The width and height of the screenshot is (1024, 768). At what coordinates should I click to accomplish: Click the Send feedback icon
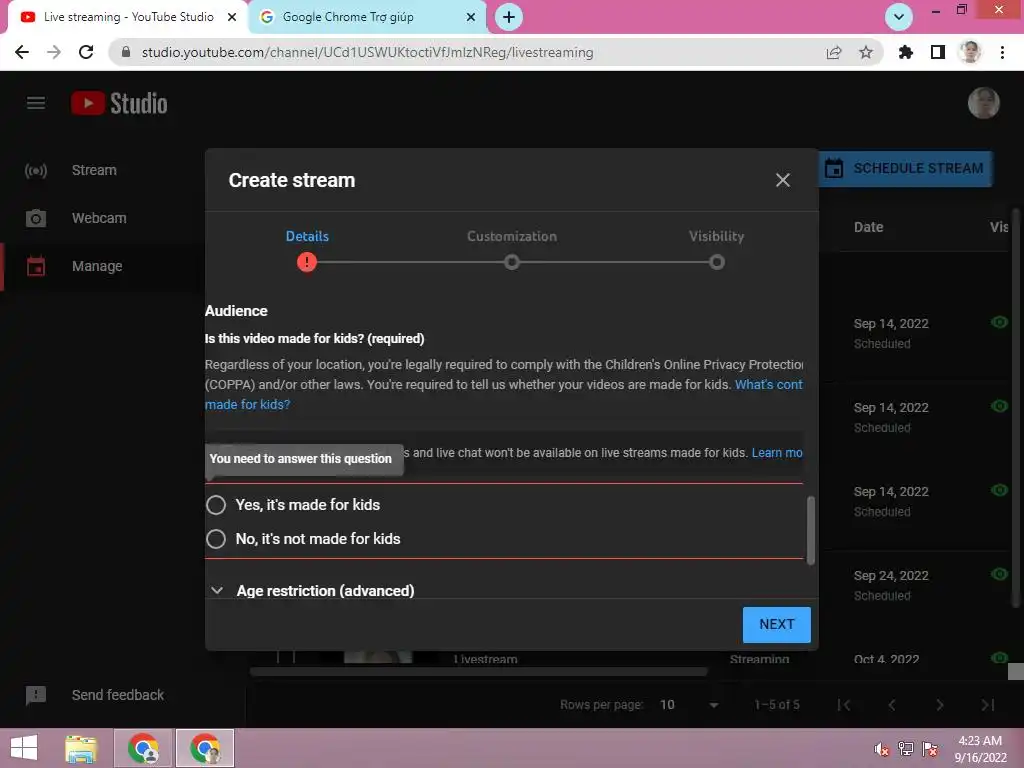click(x=35, y=695)
